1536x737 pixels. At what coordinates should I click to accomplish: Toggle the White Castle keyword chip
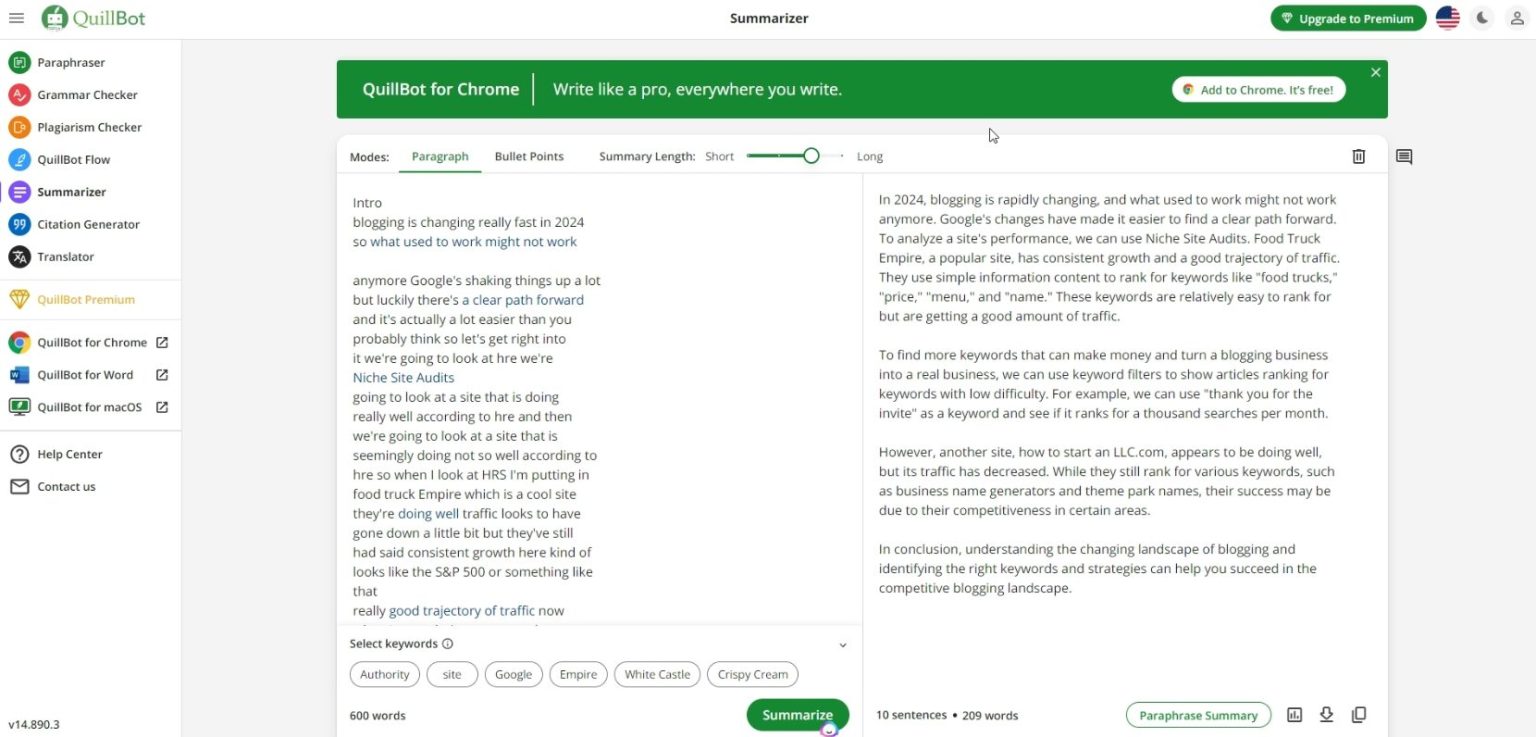point(657,675)
